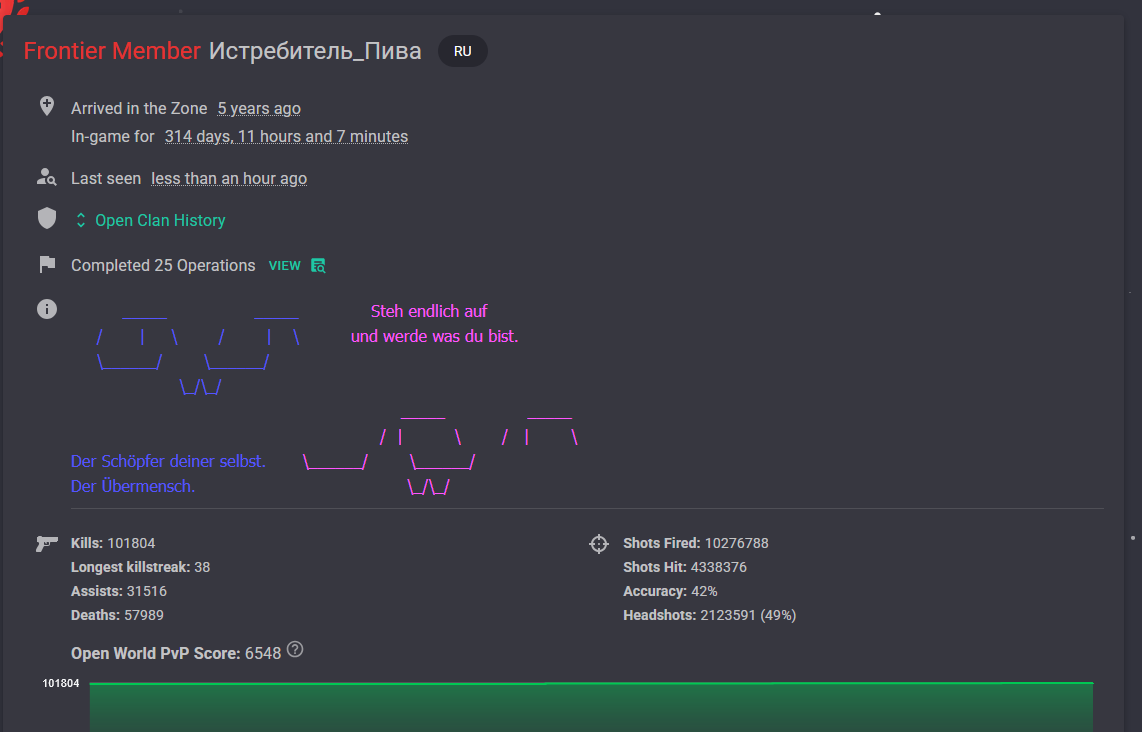The height and width of the screenshot is (732, 1142).
Task: Click the RU region badge
Action: point(462,51)
